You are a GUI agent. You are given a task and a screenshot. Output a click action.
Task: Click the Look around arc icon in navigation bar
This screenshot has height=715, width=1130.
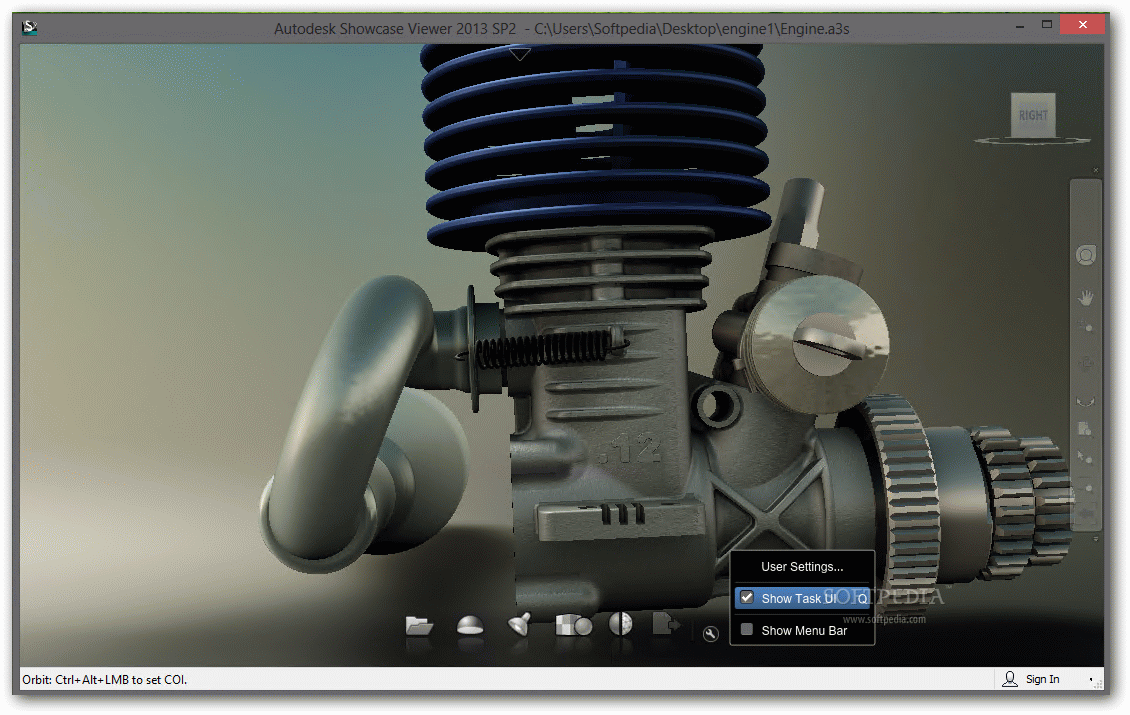1085,401
